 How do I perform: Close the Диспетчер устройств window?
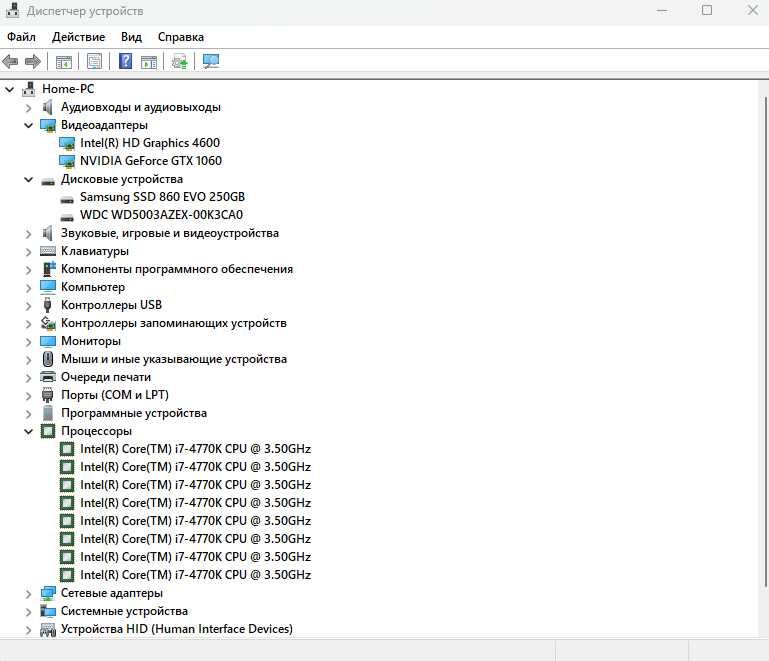coord(752,10)
